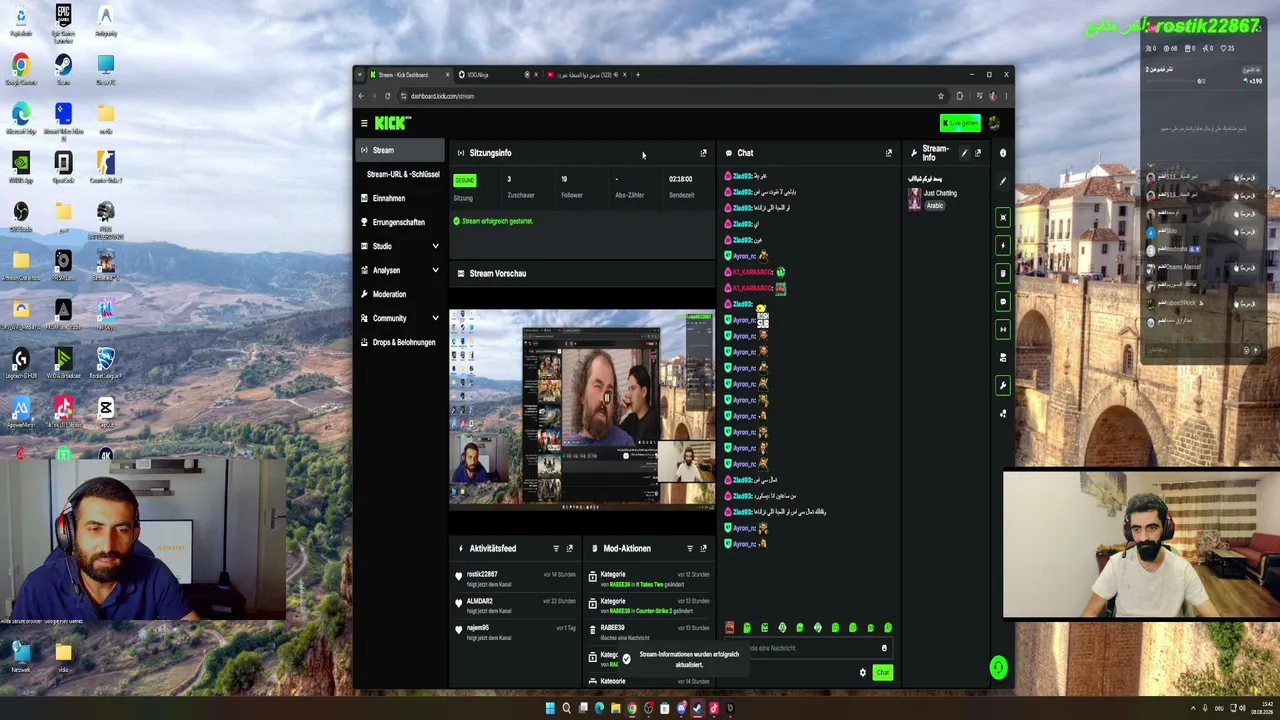
Task: Toggle the lightning bolt panel in right rail
Action: pyautogui.click(x=1003, y=245)
